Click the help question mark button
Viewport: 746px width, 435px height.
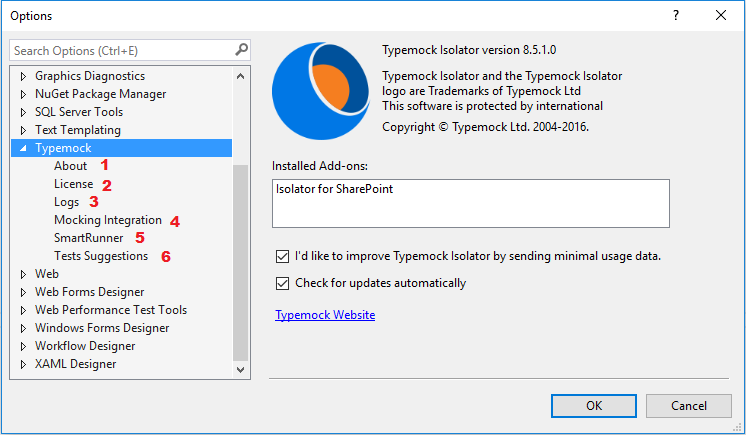[675, 16]
